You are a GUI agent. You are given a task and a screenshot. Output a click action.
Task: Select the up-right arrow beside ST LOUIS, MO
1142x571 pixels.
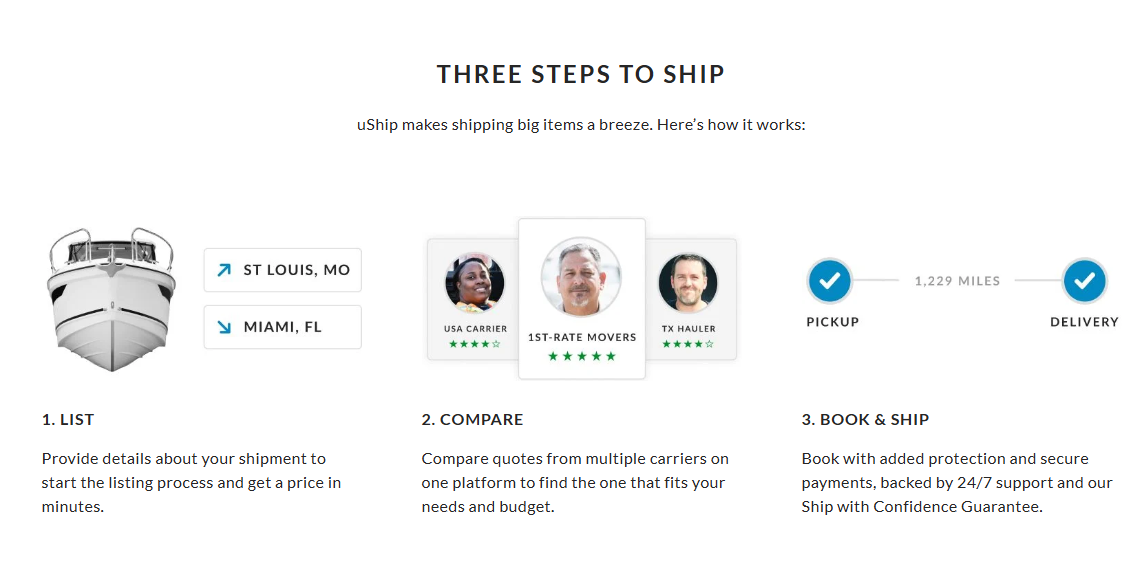(x=224, y=270)
